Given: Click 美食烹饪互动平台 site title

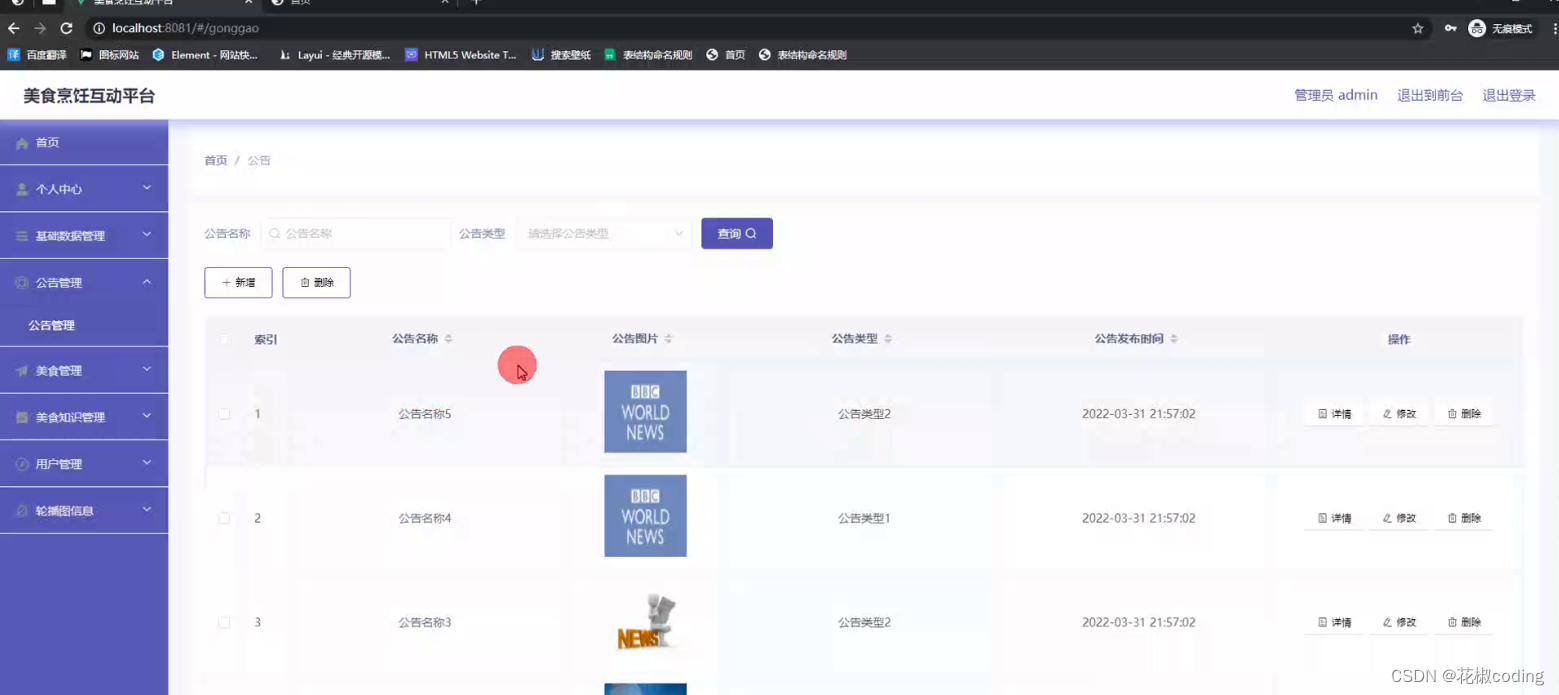Looking at the screenshot, I should click(x=89, y=96).
